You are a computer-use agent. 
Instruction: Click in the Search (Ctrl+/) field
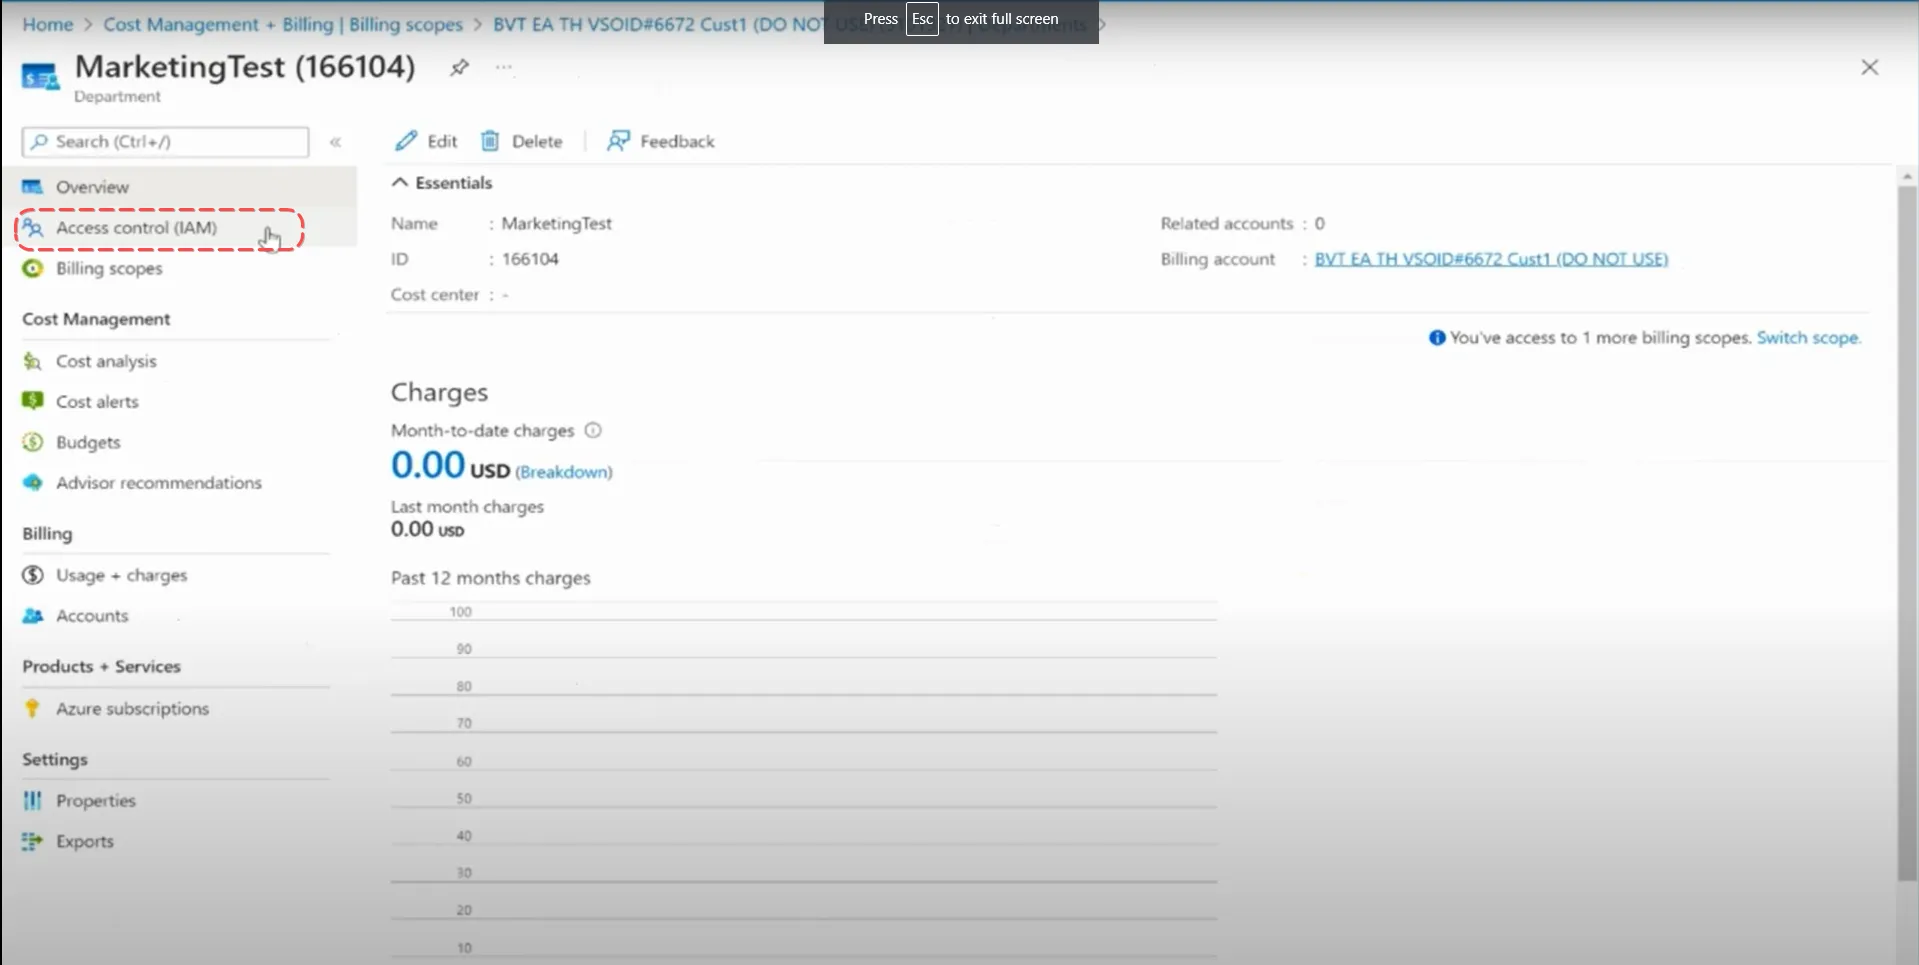click(166, 142)
